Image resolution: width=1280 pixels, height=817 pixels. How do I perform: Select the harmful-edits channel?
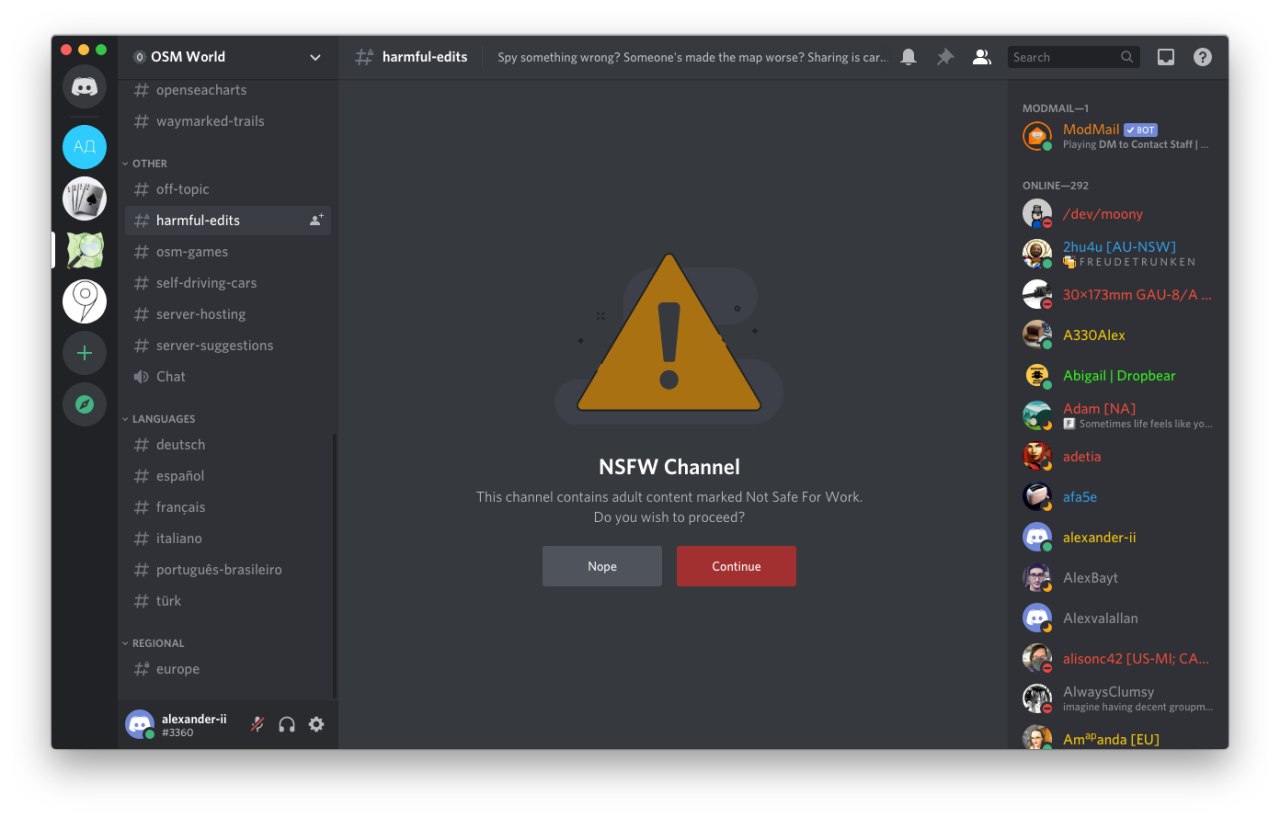pyautogui.click(x=228, y=220)
